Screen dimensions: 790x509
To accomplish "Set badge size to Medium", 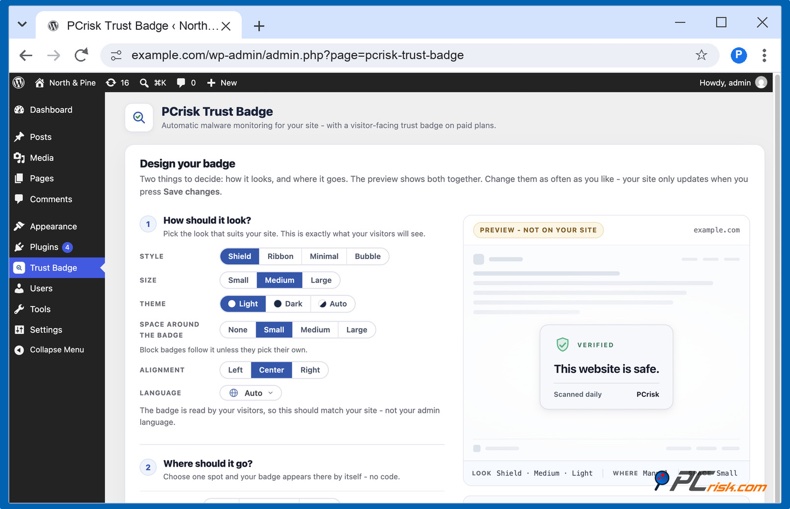I will (280, 280).
